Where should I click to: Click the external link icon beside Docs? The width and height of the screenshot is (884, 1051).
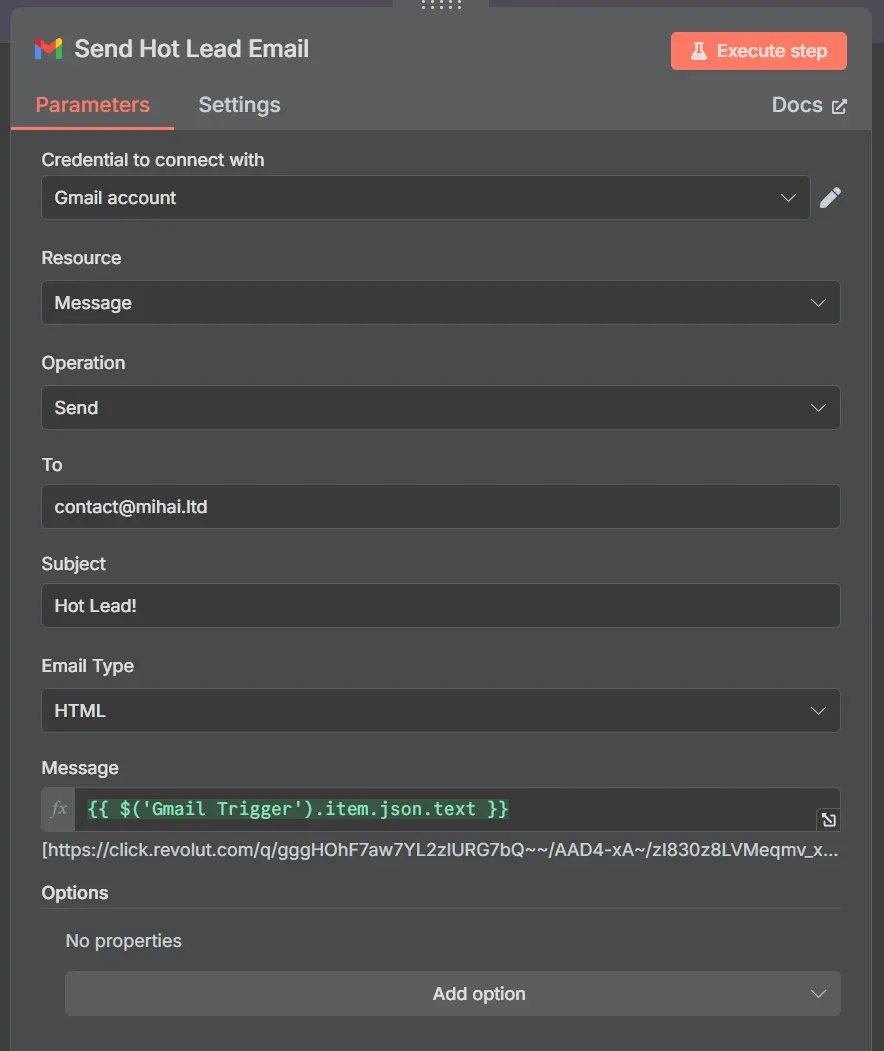(839, 106)
